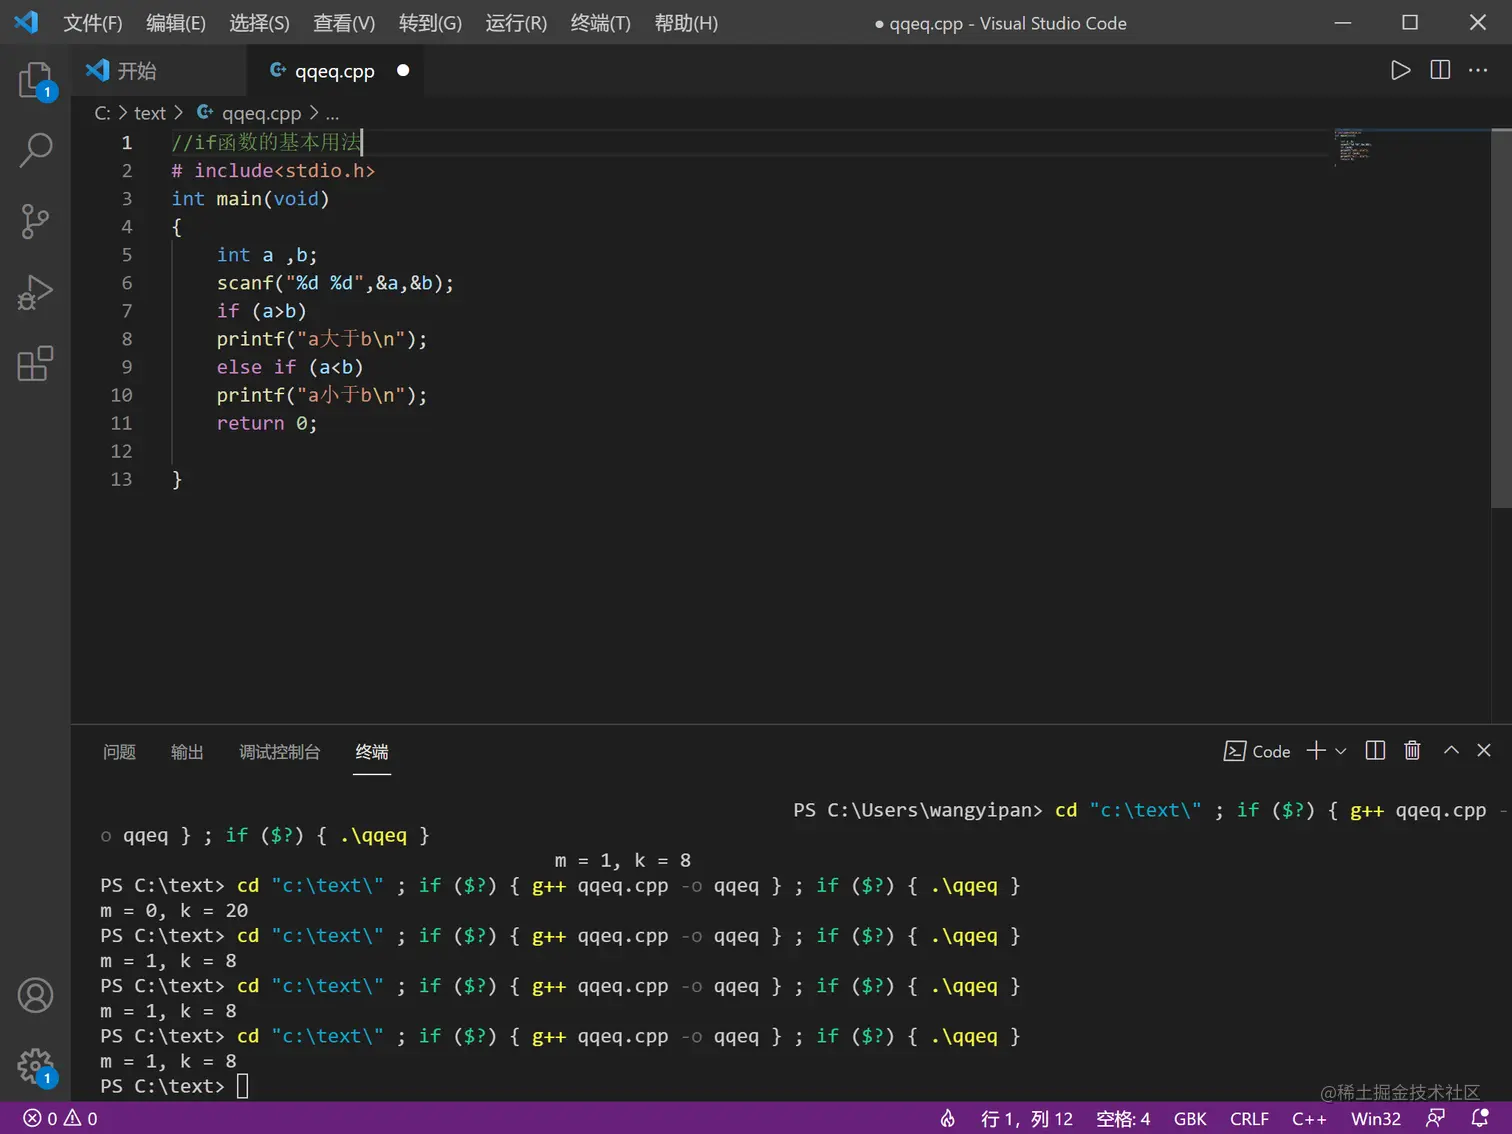1512x1134 pixels.
Task: Open the Accounts menu
Action: coord(35,995)
